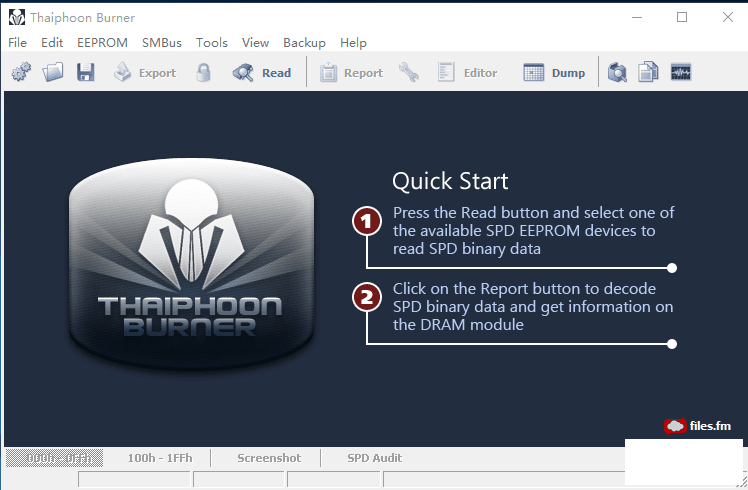The image size is (748, 490).
Task: Open the Editor from the toolbar
Action: pyautogui.click(x=468, y=73)
